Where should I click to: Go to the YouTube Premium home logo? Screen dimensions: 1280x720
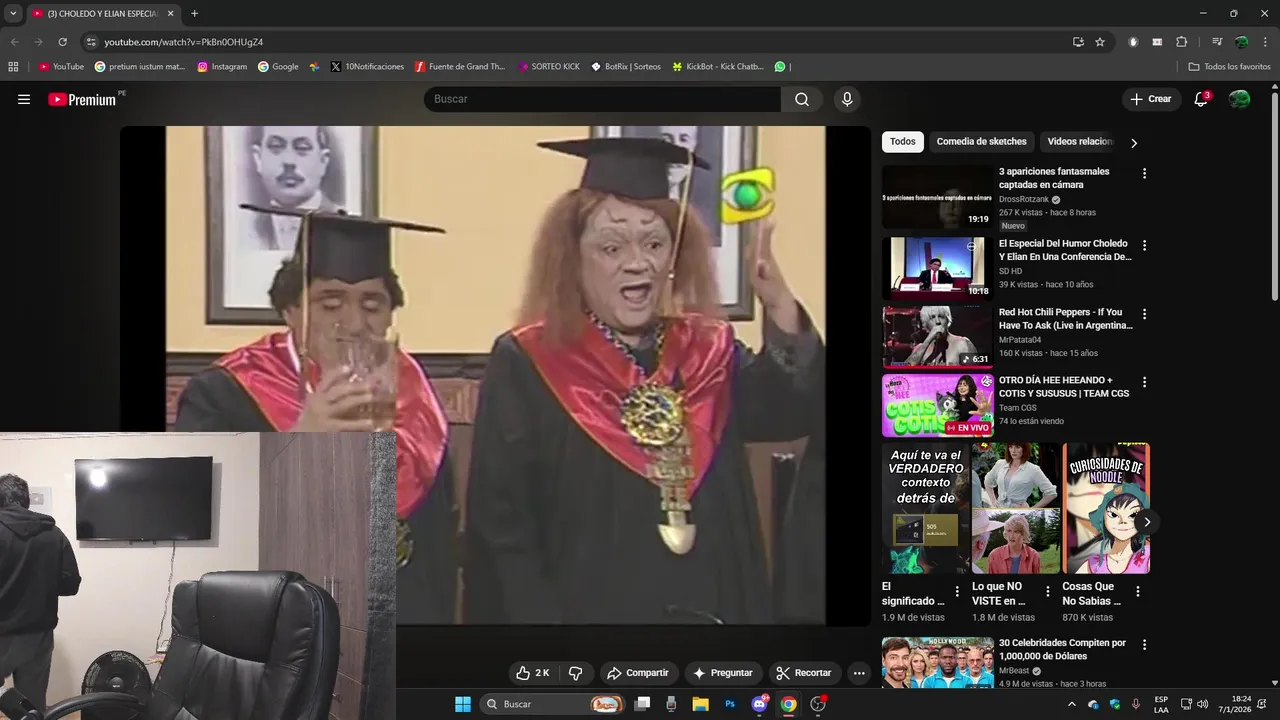[83, 99]
